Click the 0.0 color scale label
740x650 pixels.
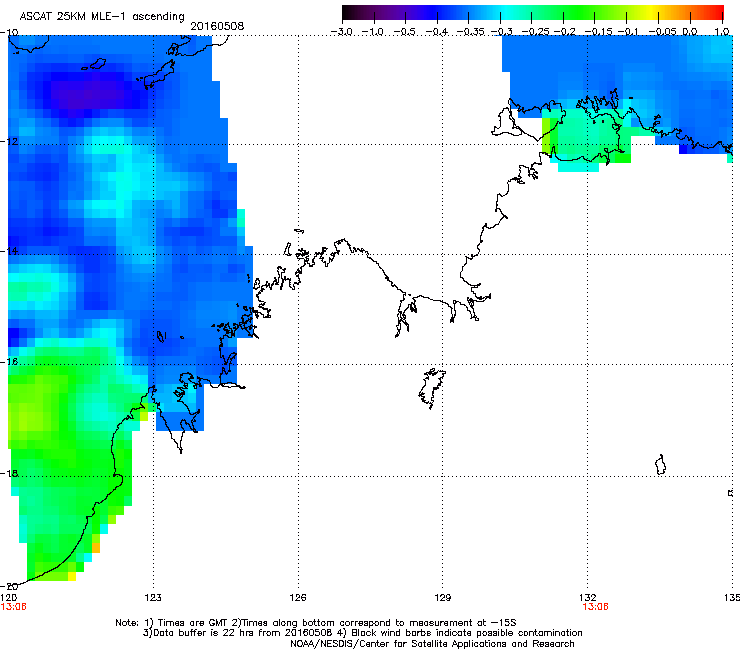coord(690,32)
